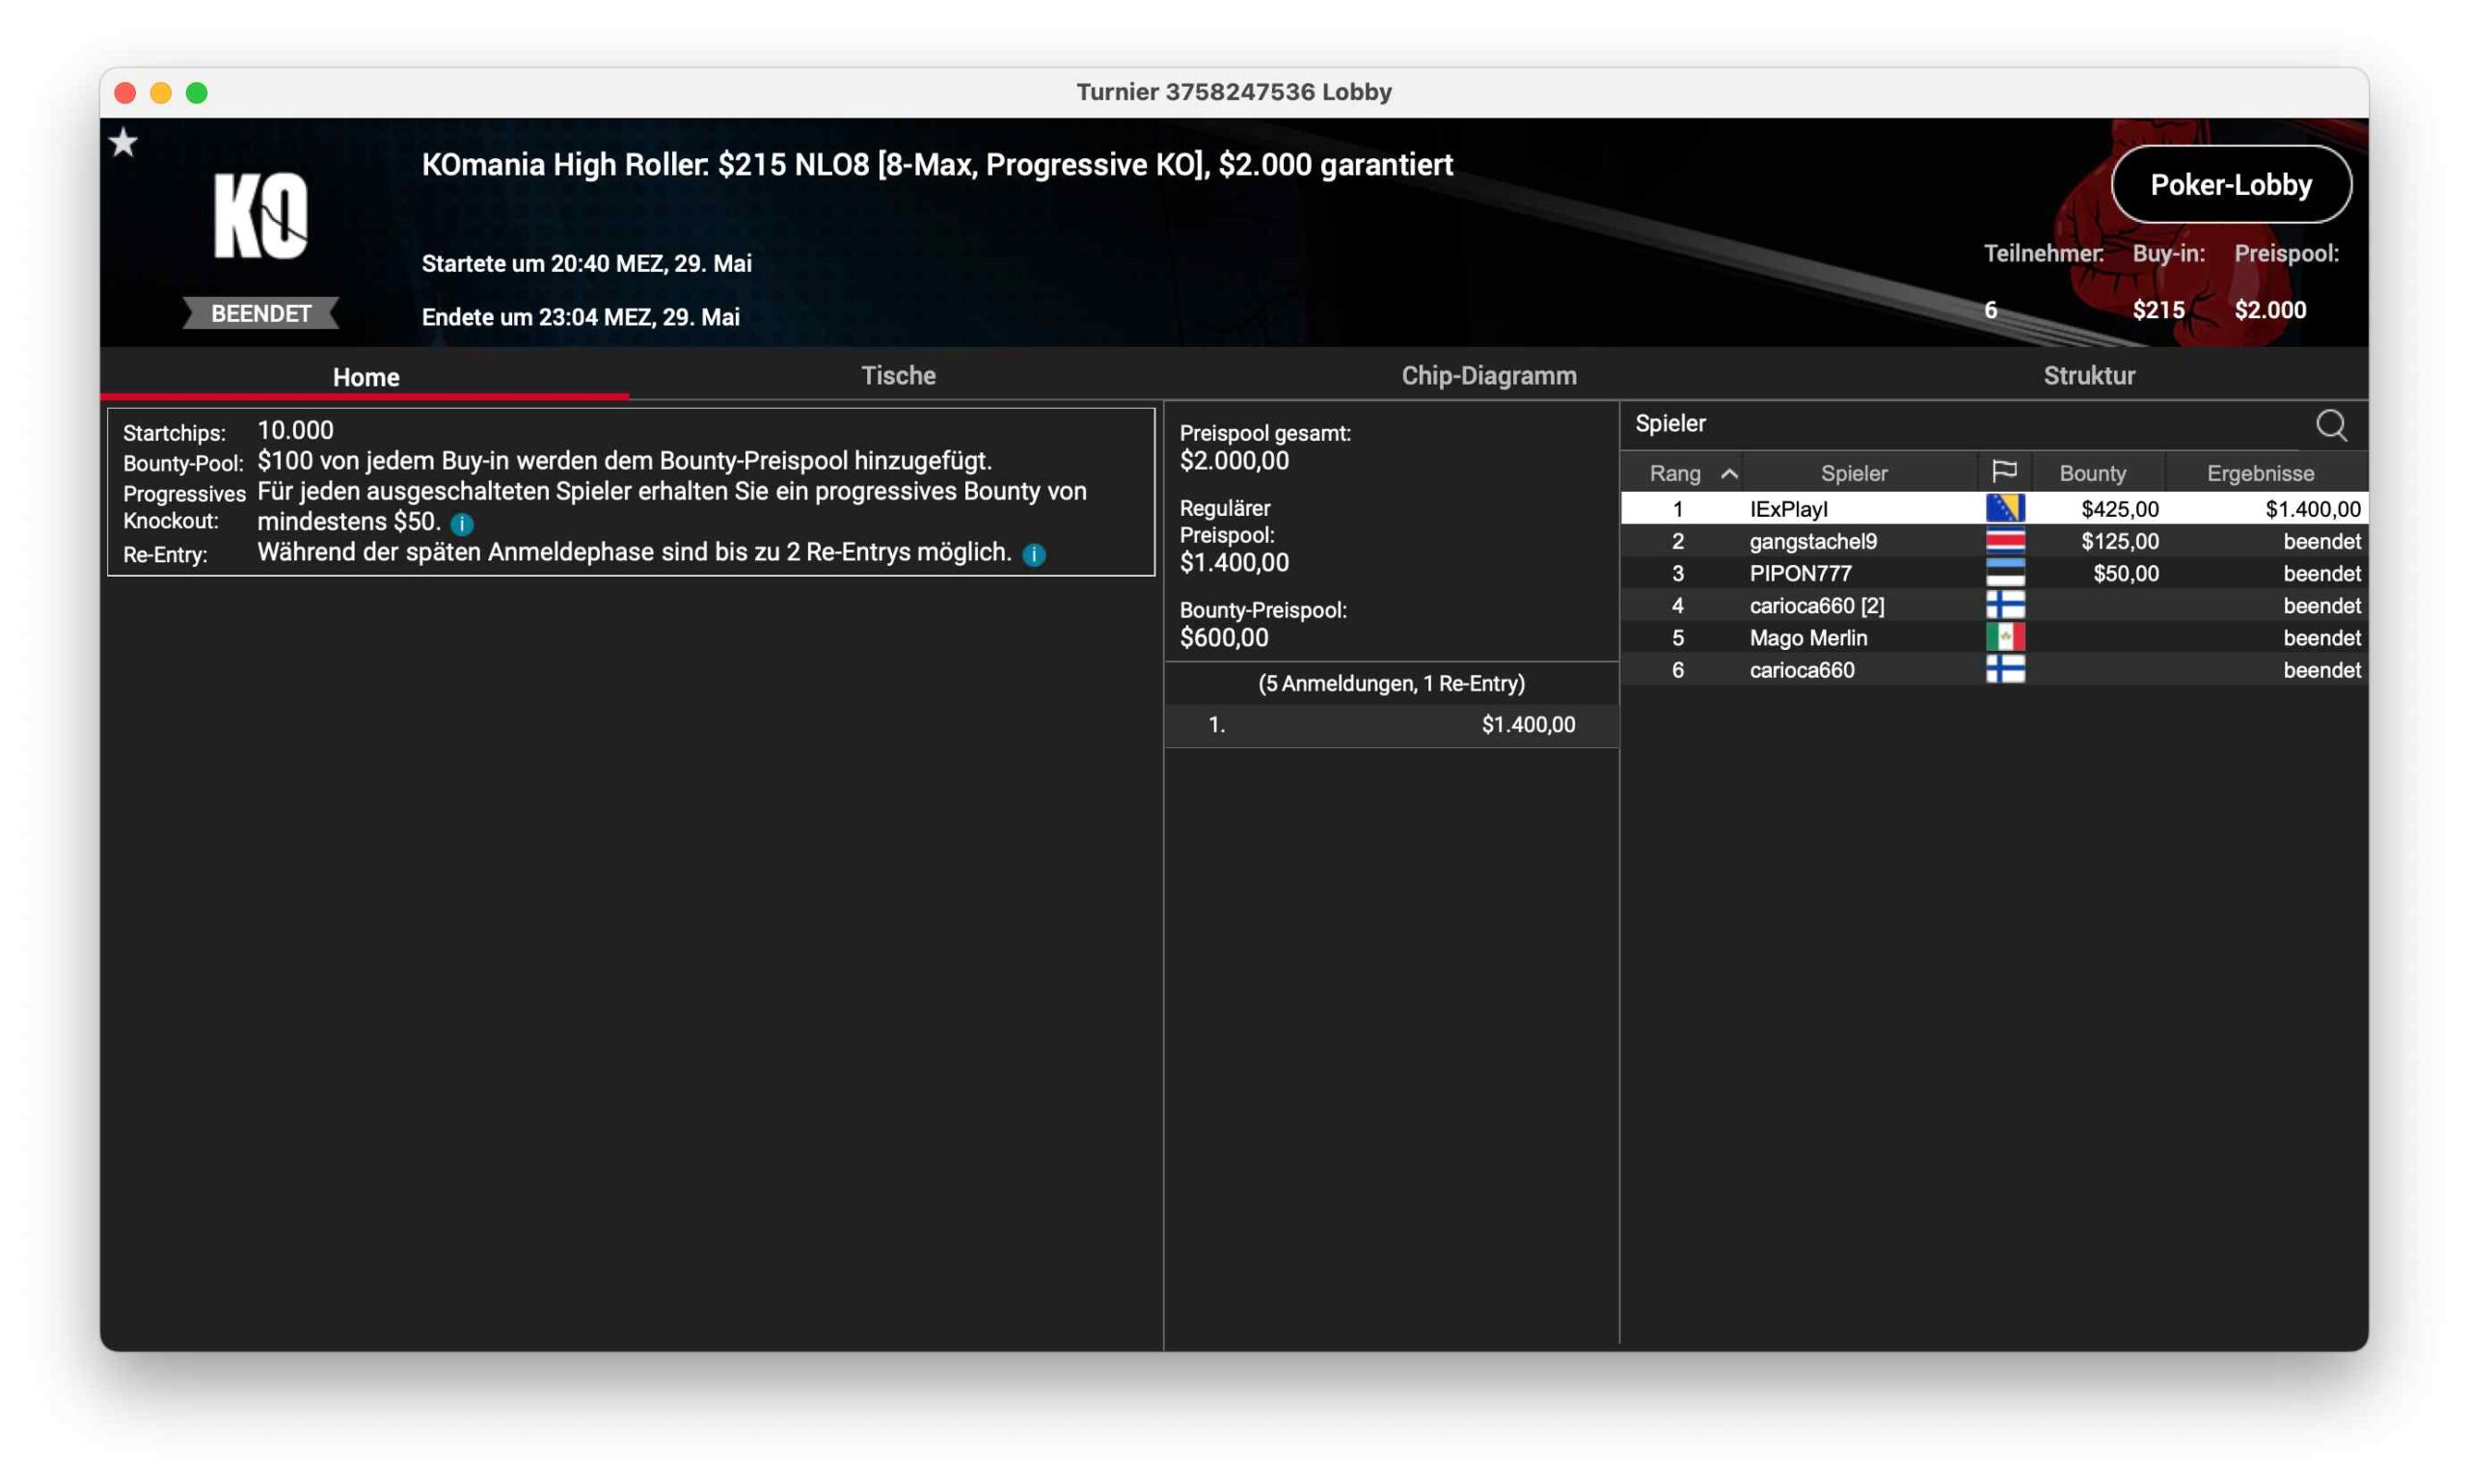
Task: Click the player search magnifier icon
Action: point(2330,425)
